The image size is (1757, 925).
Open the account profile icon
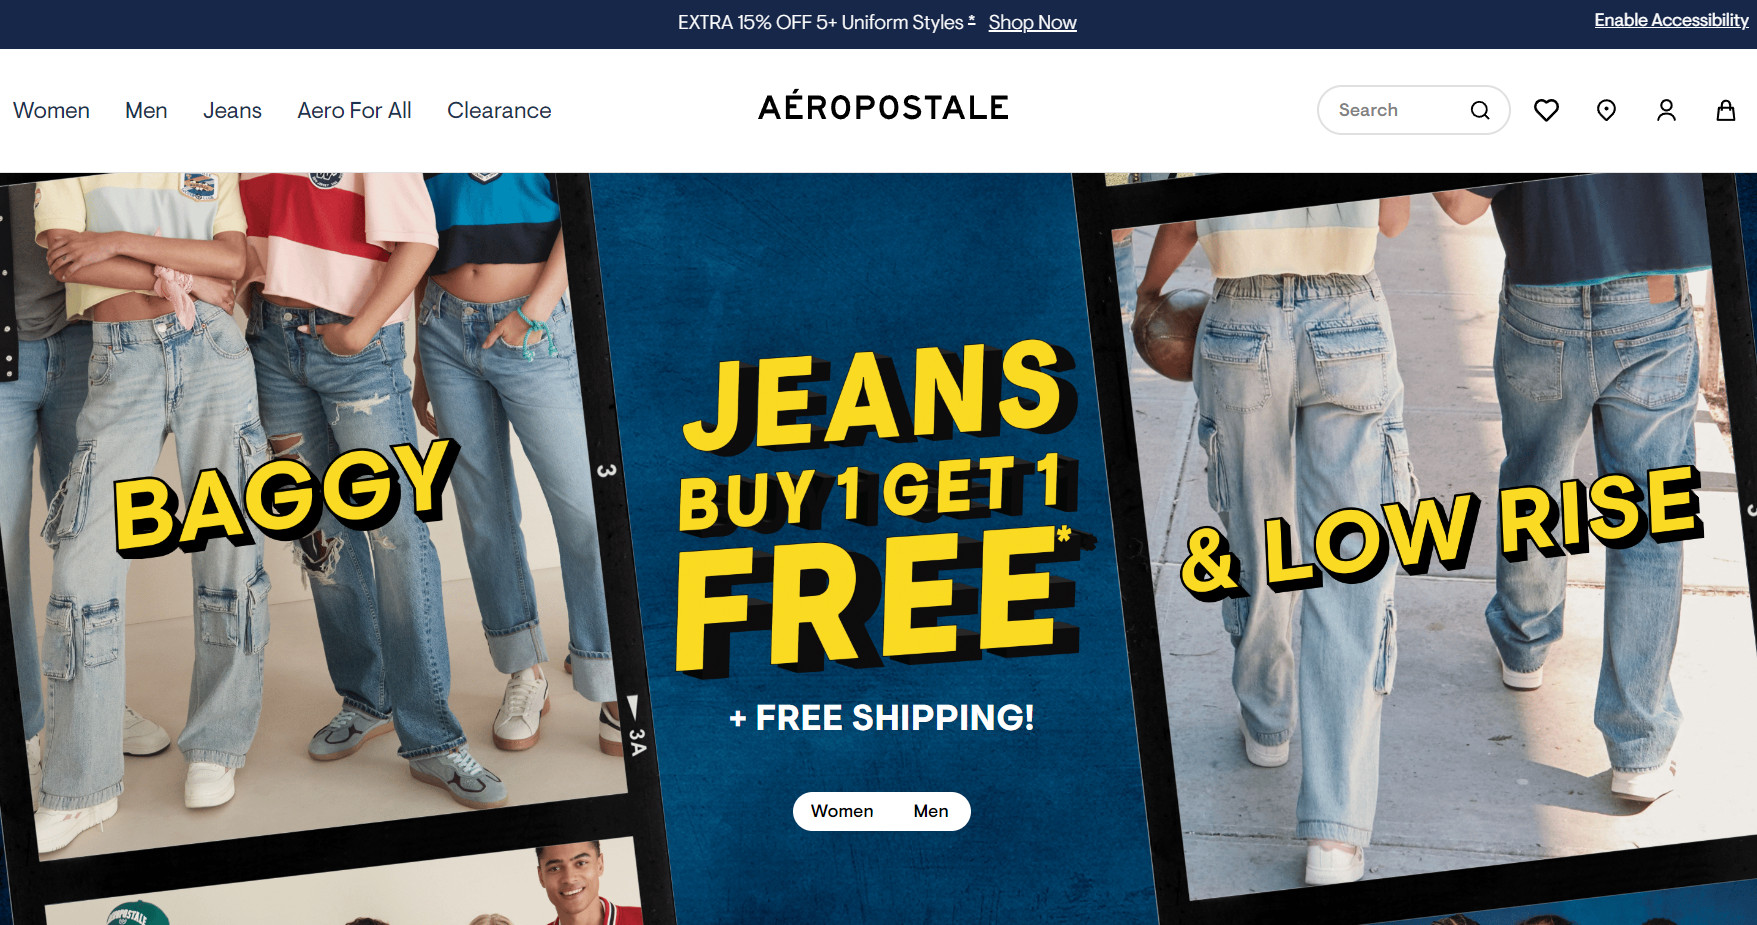tap(1666, 110)
